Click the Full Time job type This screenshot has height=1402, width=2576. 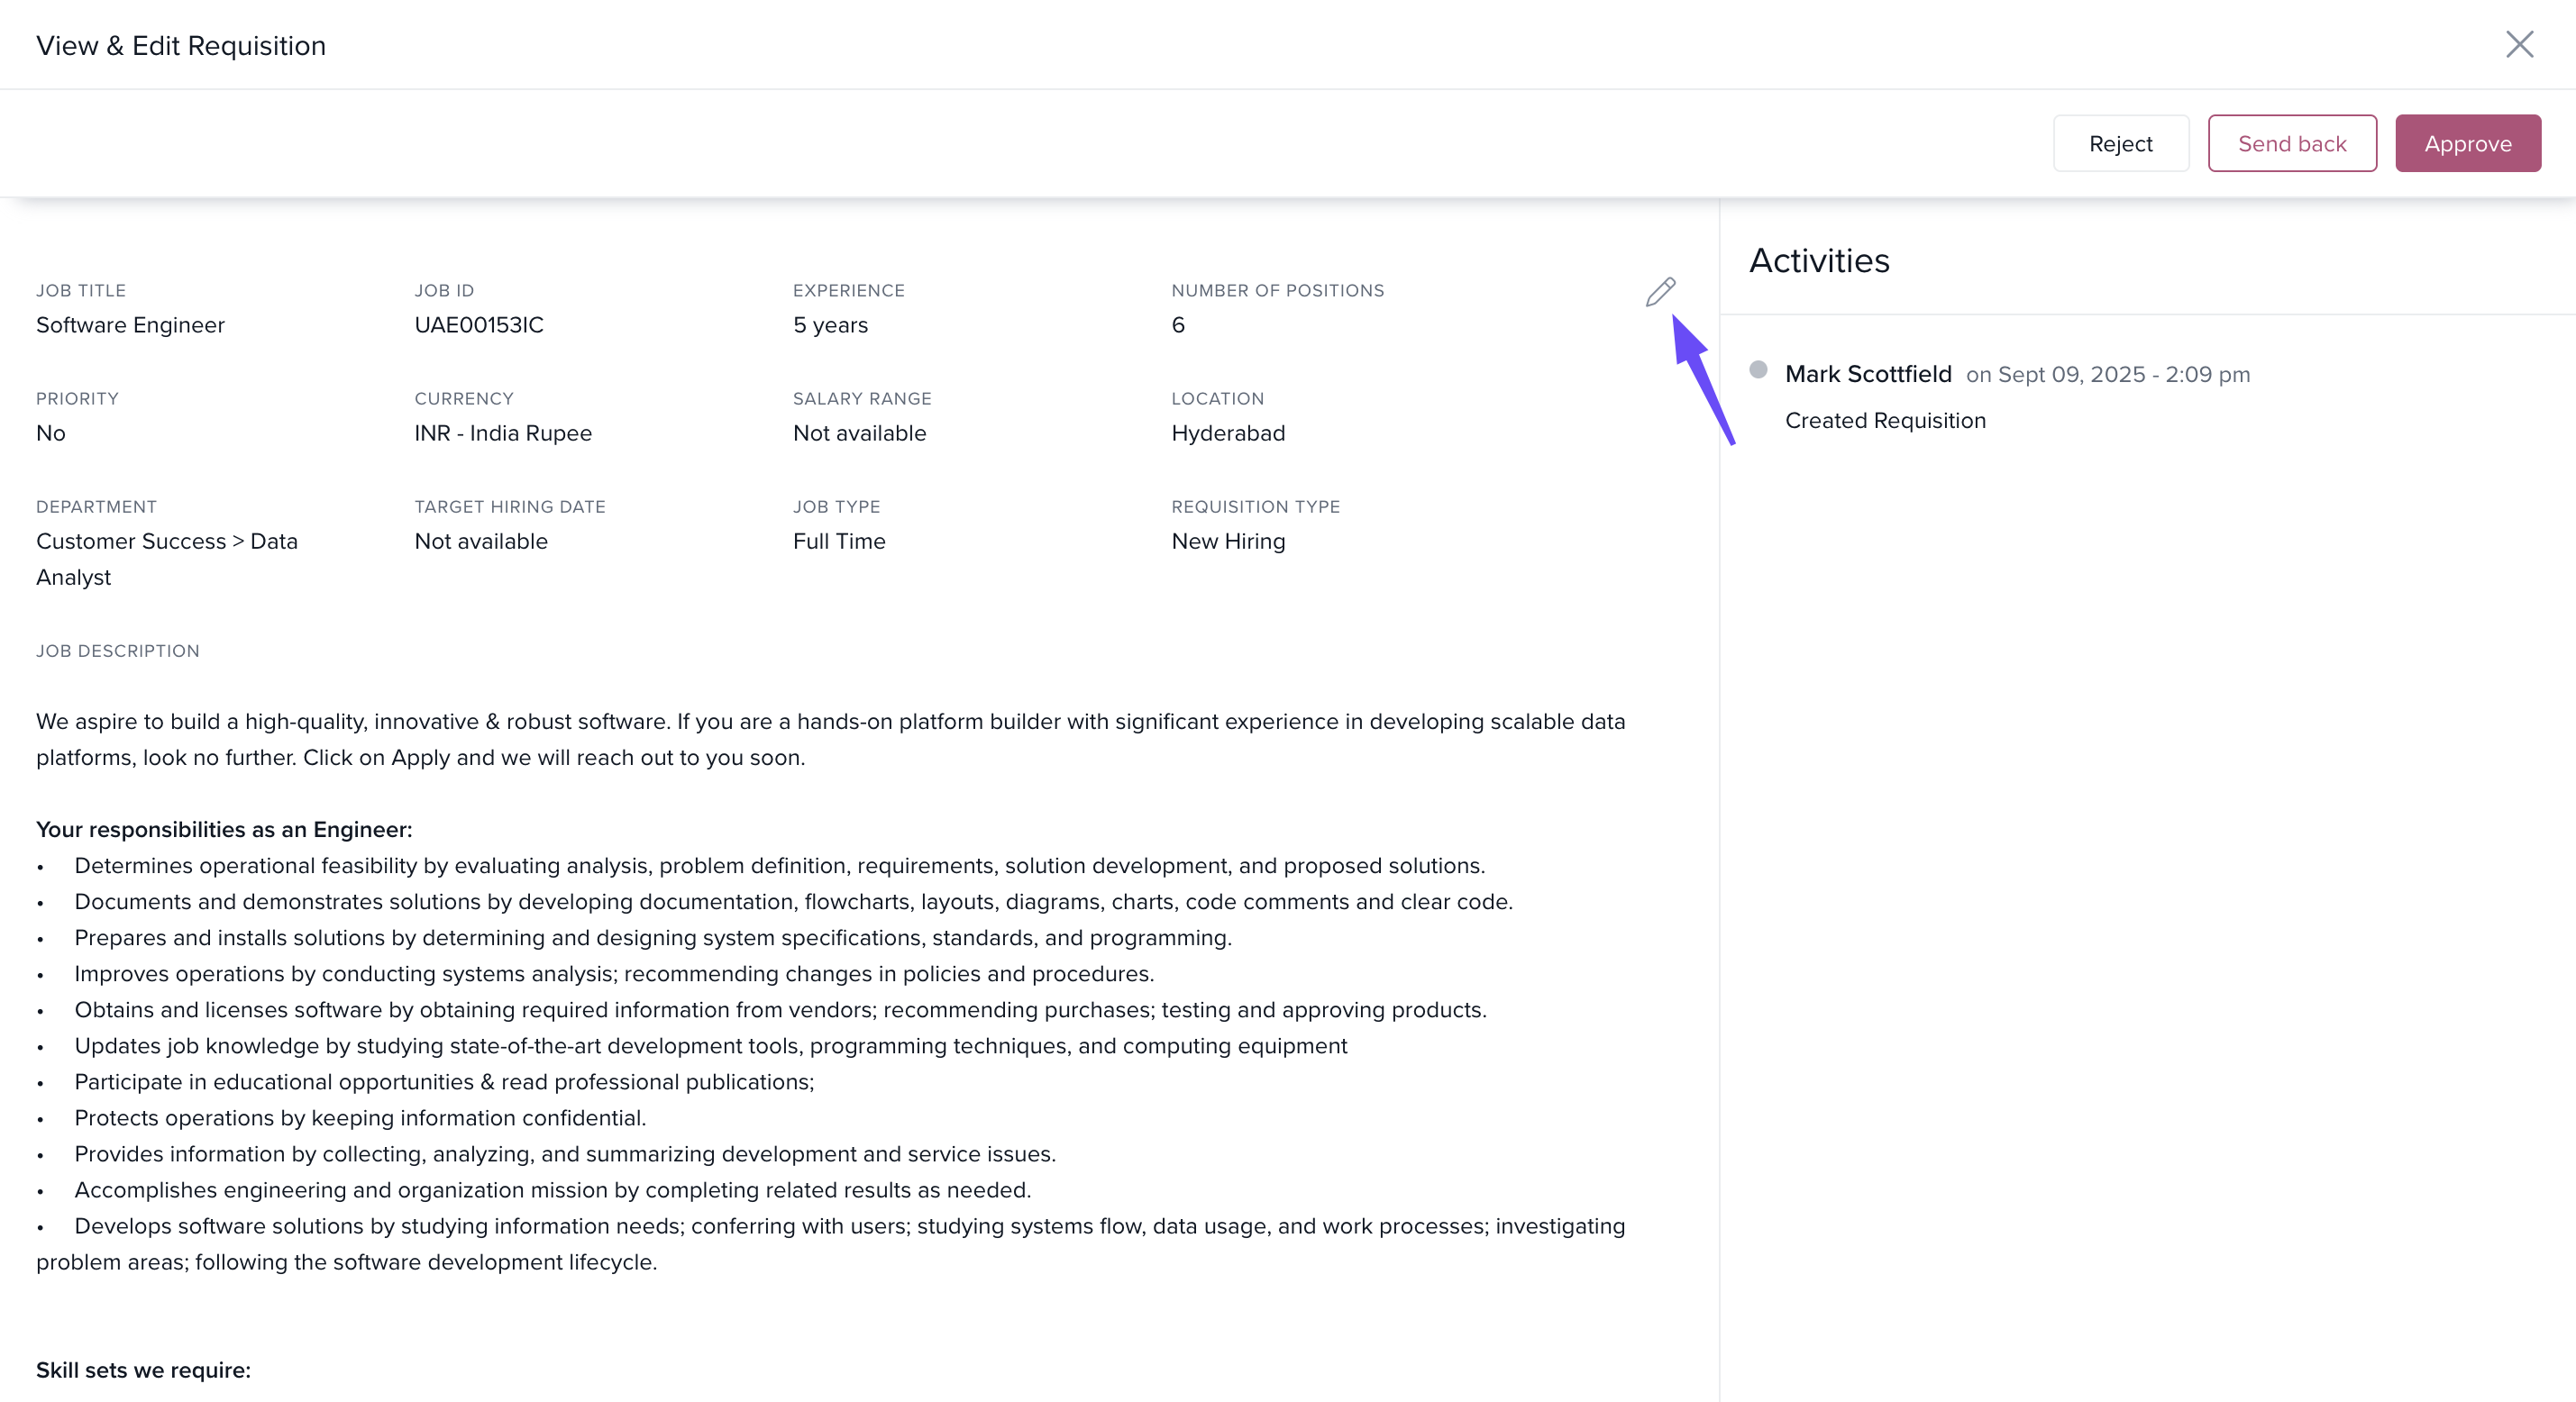tap(839, 541)
